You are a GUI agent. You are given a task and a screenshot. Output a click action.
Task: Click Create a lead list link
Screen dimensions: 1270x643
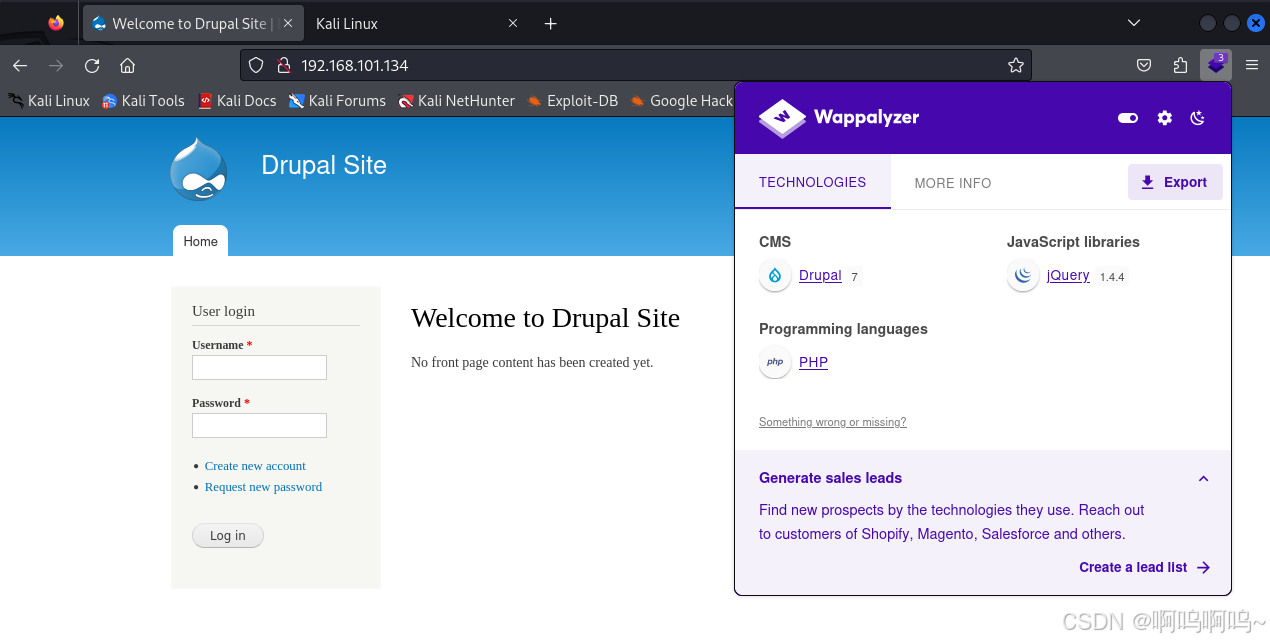(1145, 567)
